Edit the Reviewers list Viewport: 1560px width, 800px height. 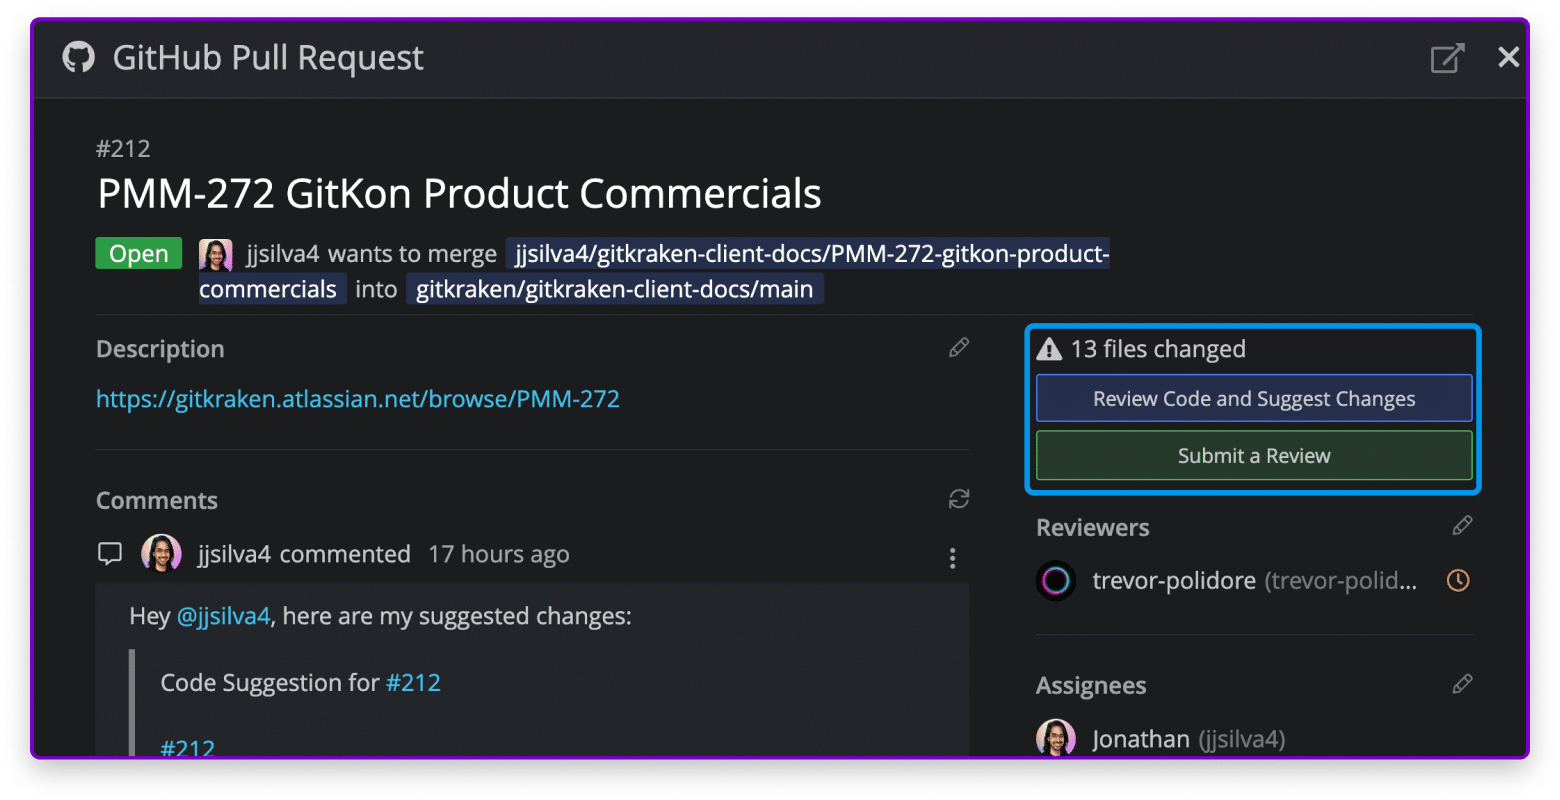coord(1462,526)
